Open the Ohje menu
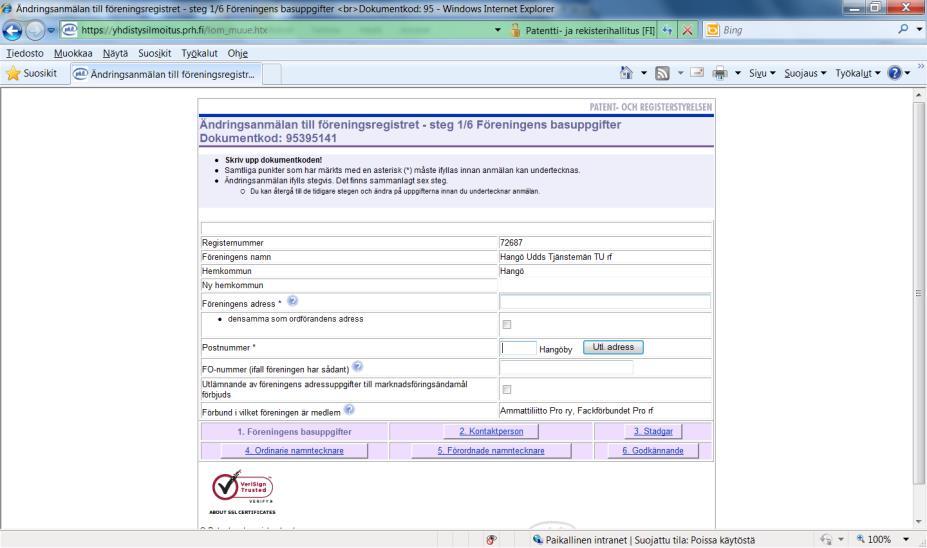The height and width of the screenshot is (548, 927). (238, 53)
